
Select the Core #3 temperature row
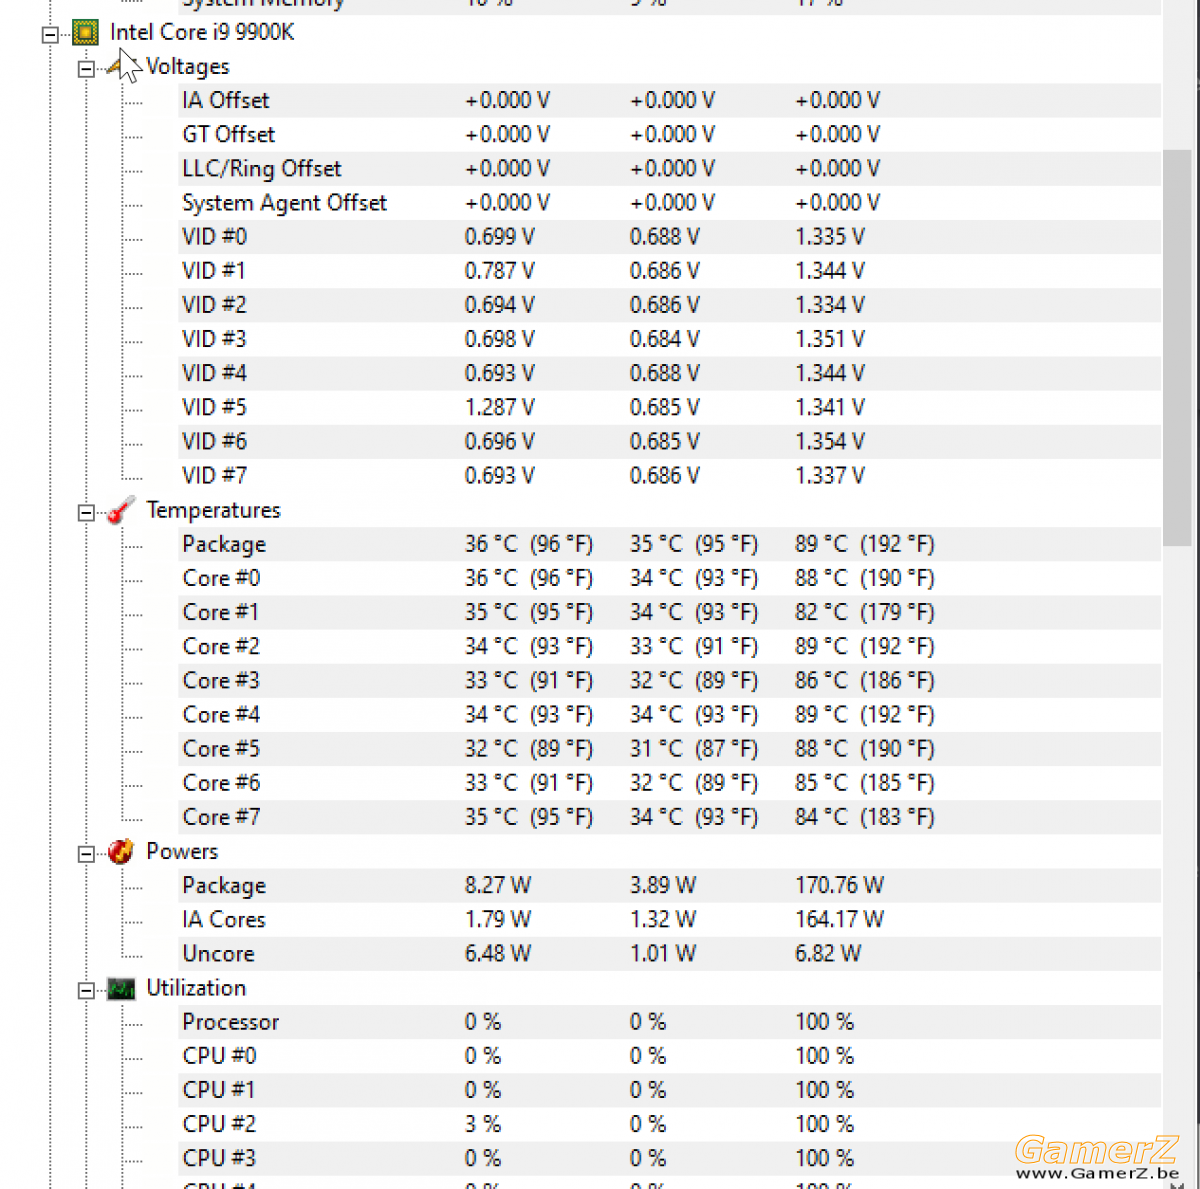[x=668, y=680]
